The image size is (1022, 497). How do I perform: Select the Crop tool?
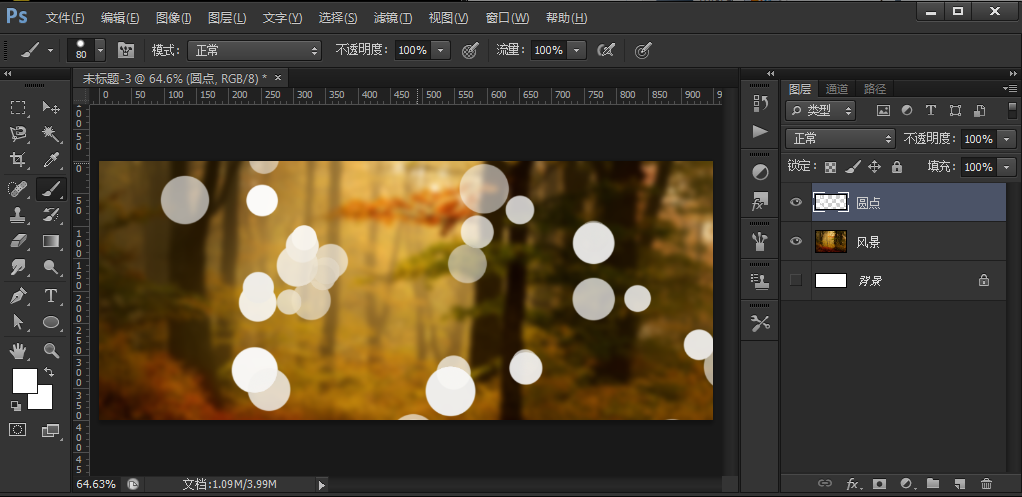tap(18, 160)
